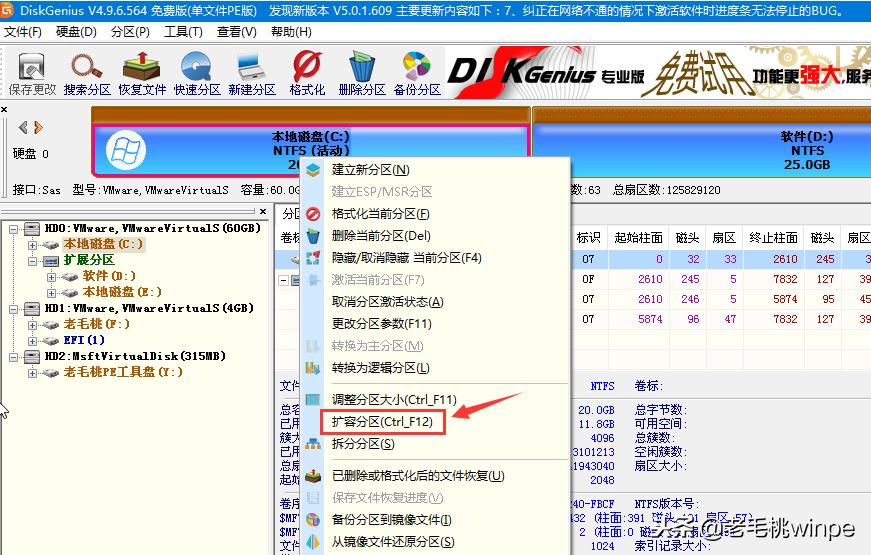Collapse the 扩展分区 tree node
Viewport: 871px width, 555px height.
[x=32, y=261]
